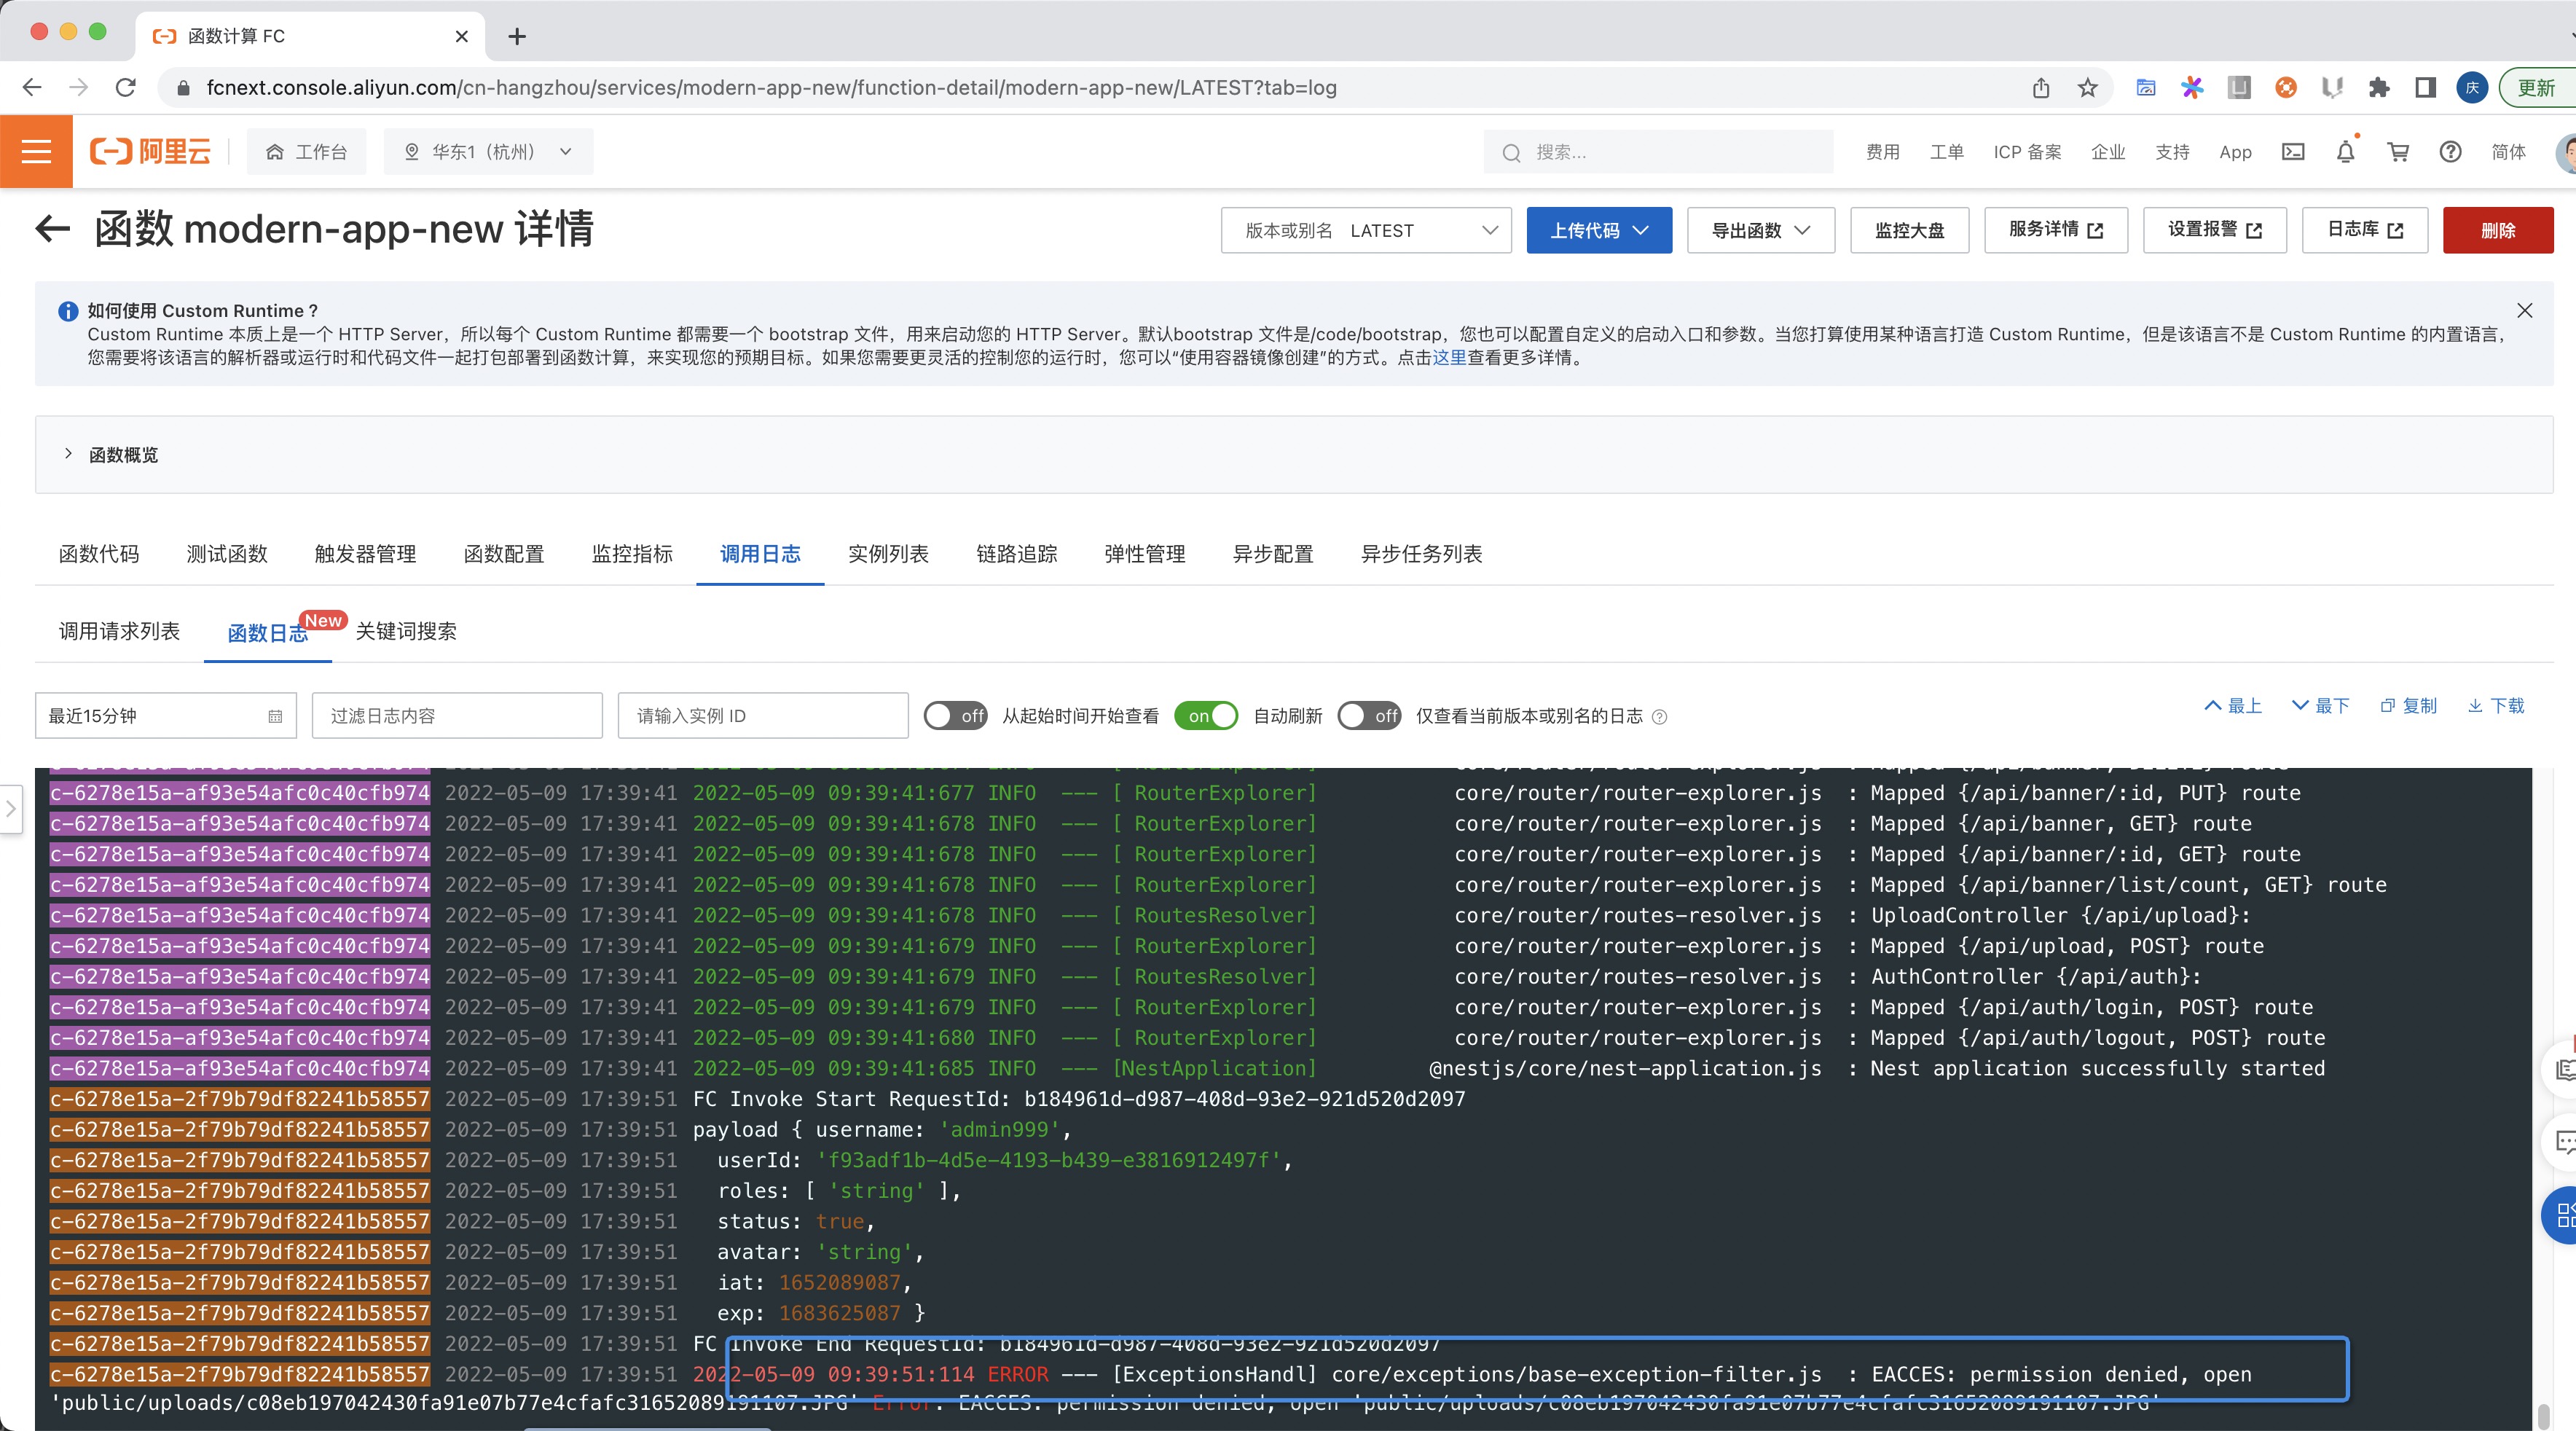
Task: Click the 这里 link in banner
Action: click(x=1449, y=358)
